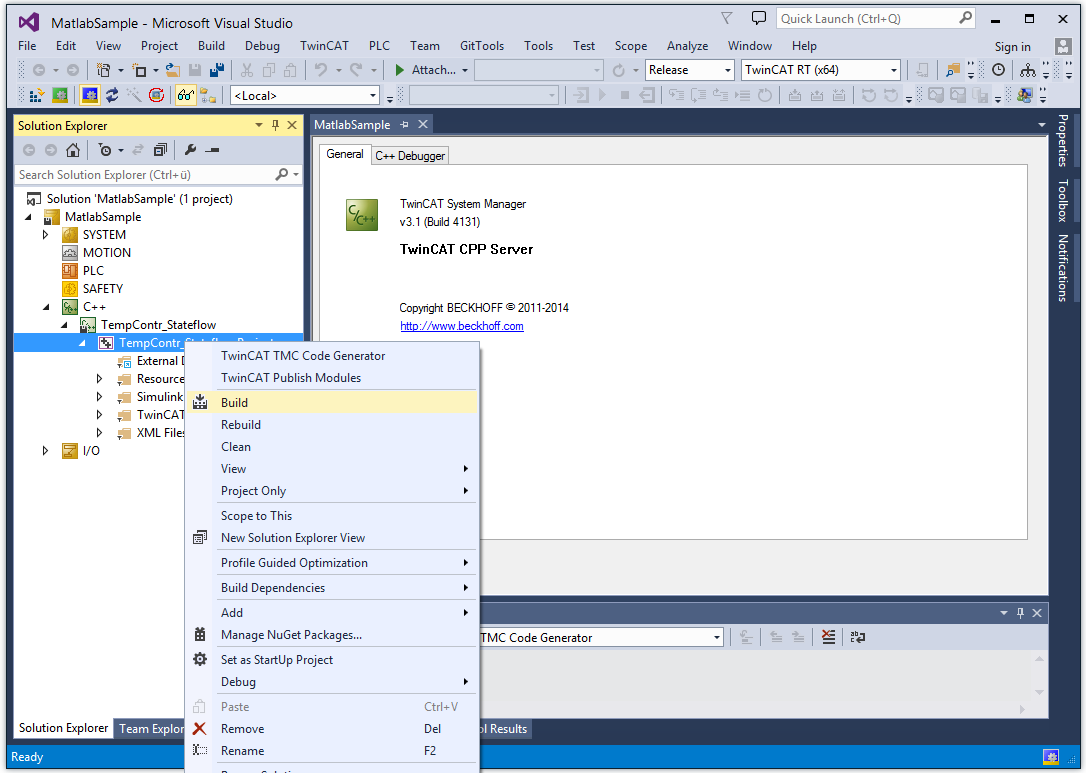Image resolution: width=1086 pixels, height=773 pixels.
Task: Click the New Project toolbar icon
Action: [x=104, y=70]
